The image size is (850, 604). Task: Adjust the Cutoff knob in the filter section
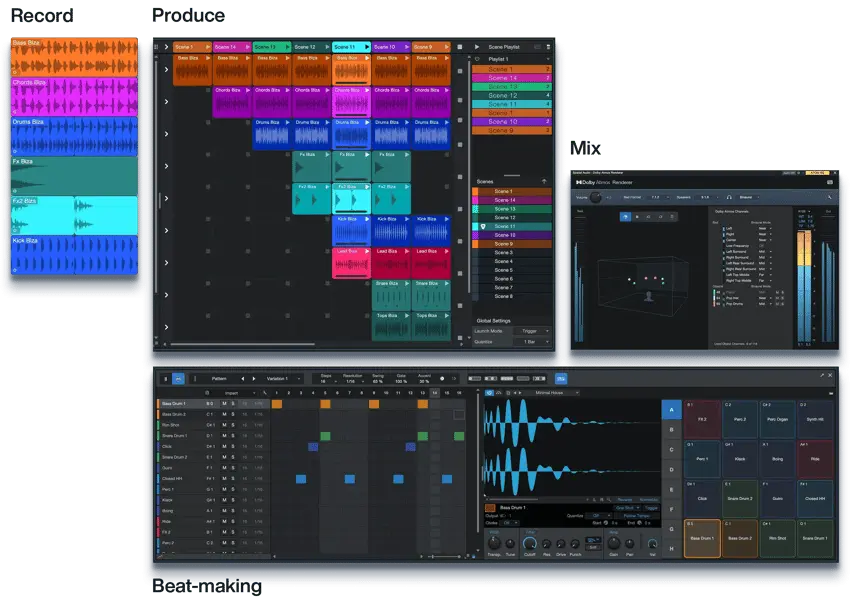click(529, 543)
